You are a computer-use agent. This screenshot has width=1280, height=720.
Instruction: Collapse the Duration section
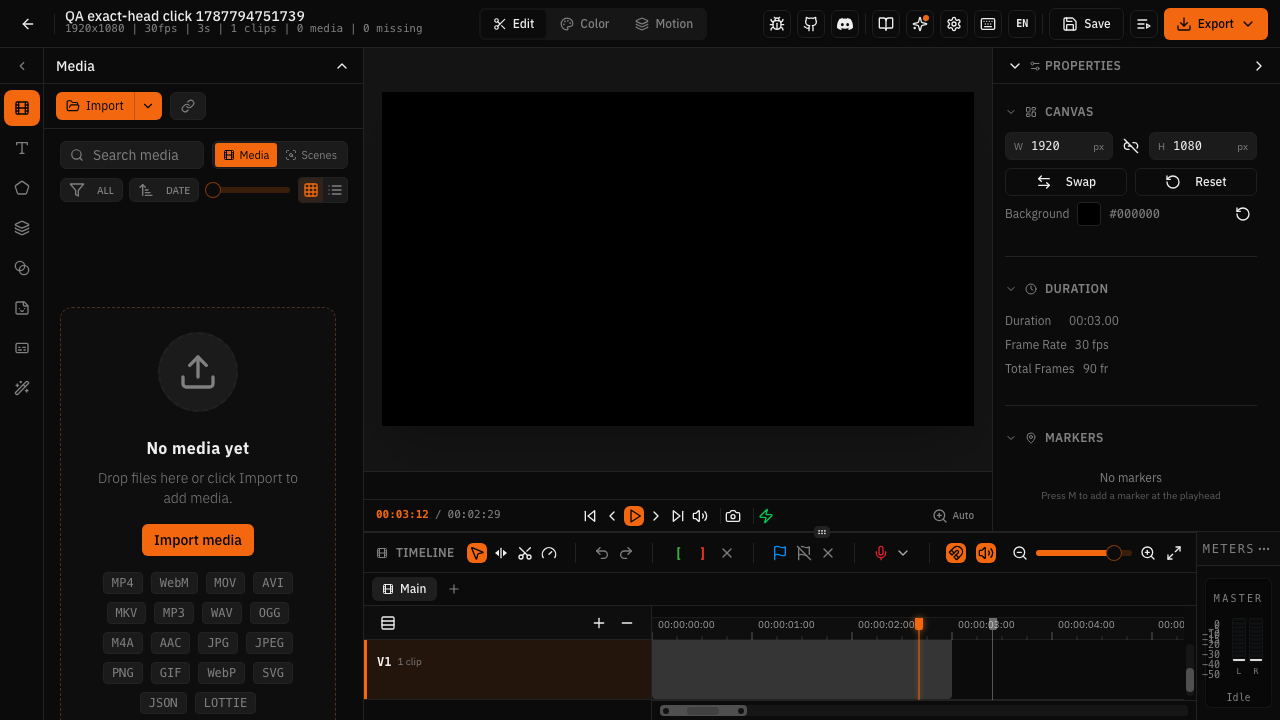[x=1011, y=289]
